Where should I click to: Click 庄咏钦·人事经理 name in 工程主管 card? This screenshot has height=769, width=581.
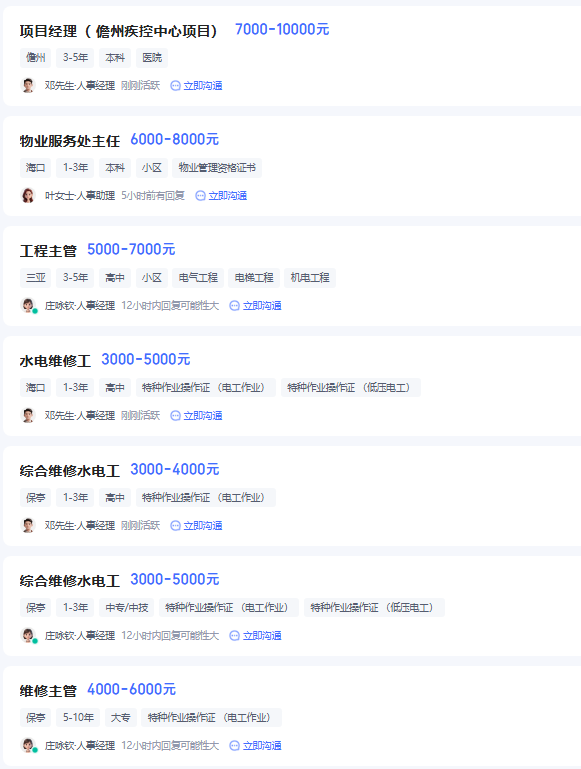tap(80, 305)
